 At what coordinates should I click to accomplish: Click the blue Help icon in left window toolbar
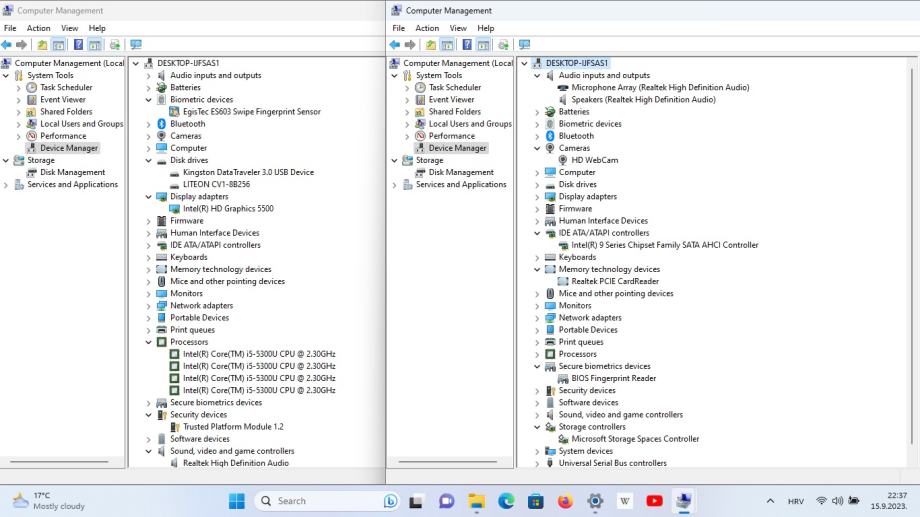coord(77,45)
